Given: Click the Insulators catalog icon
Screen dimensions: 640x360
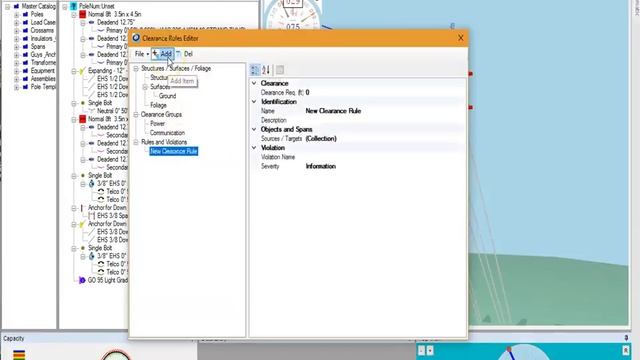Looking at the screenshot, I should coord(25,39).
